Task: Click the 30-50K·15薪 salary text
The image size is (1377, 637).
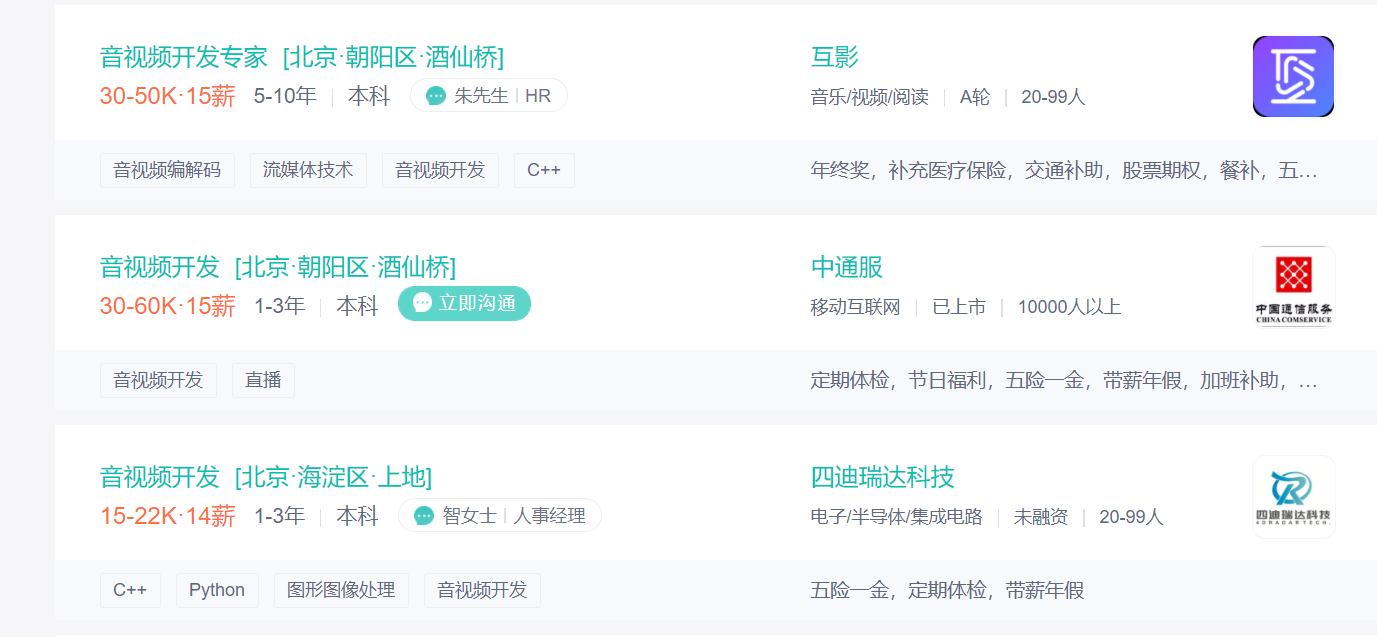Action: (x=167, y=96)
